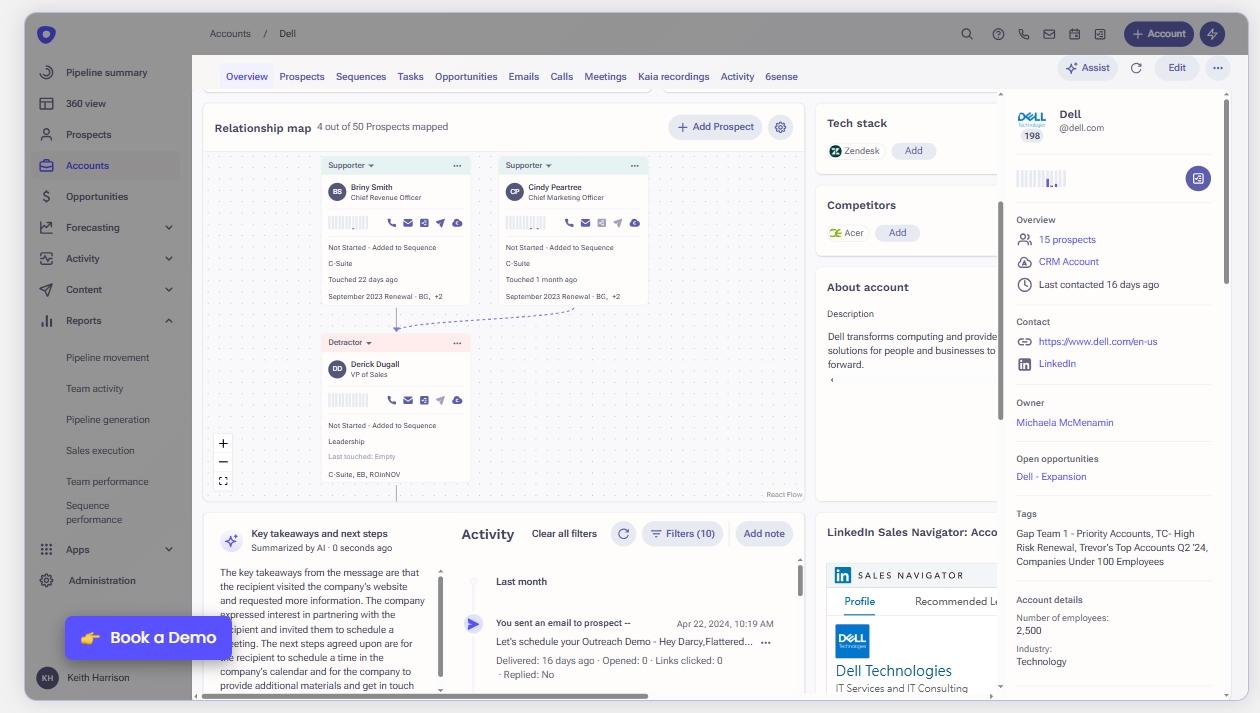
Task: Change Derick Dugall's Detractor role dropdown
Action: pyautogui.click(x=350, y=343)
